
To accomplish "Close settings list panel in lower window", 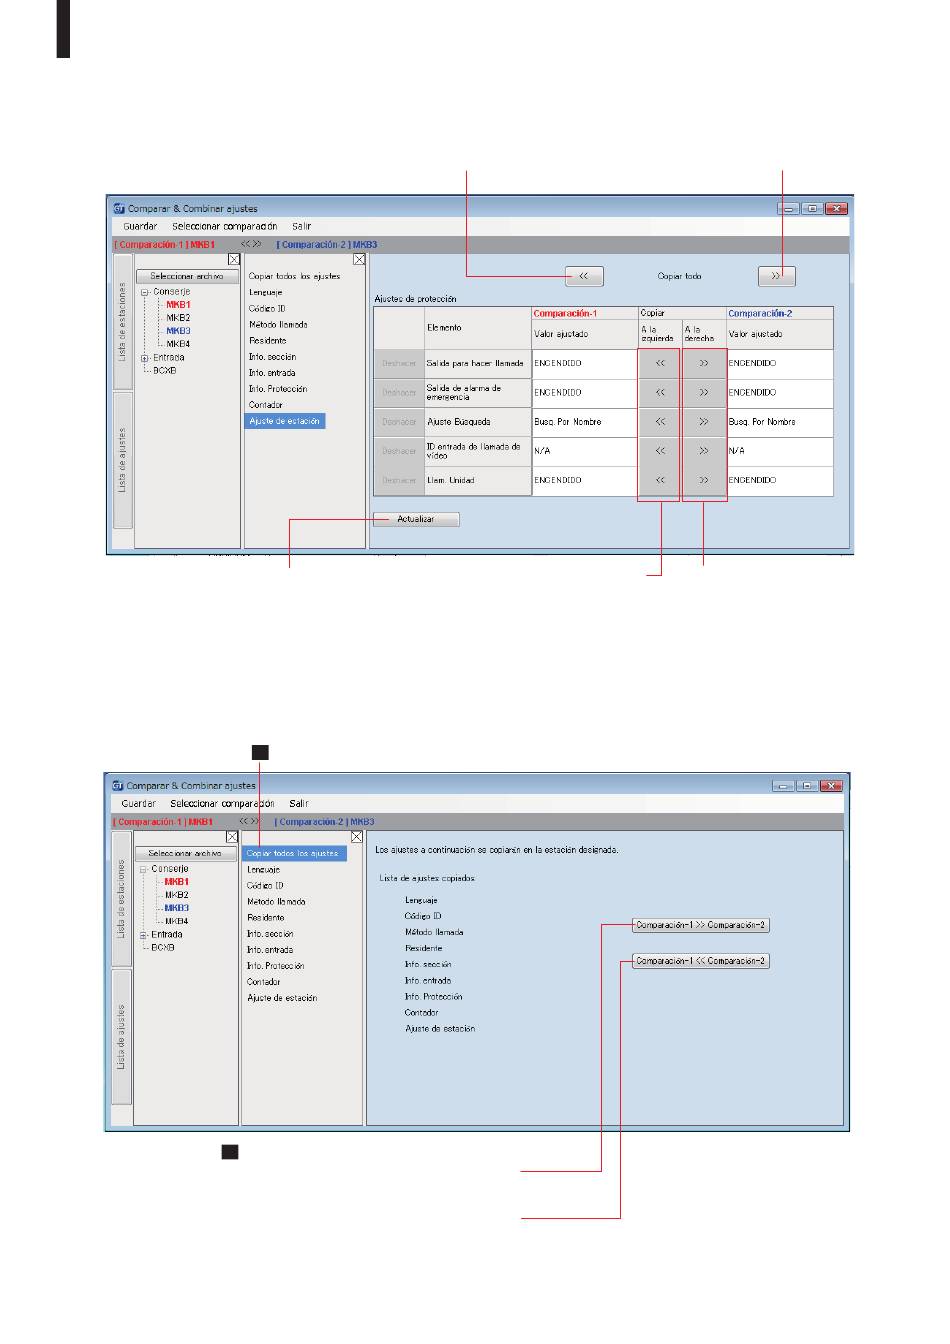I will click(357, 837).
